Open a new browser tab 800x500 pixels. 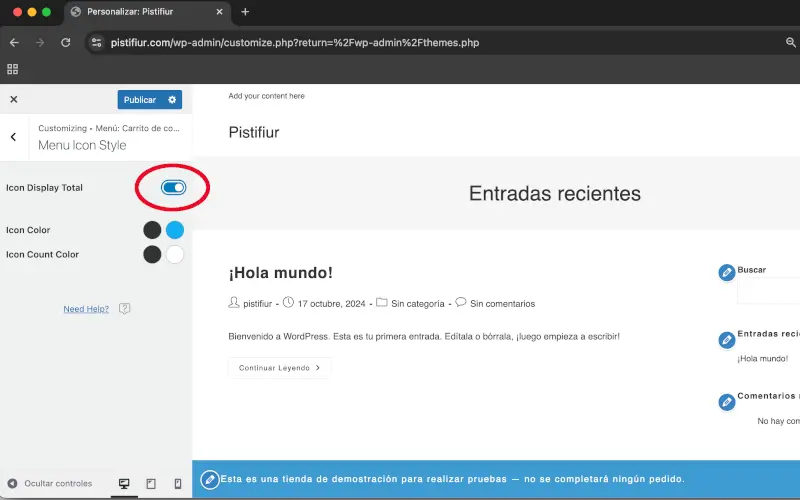245,12
